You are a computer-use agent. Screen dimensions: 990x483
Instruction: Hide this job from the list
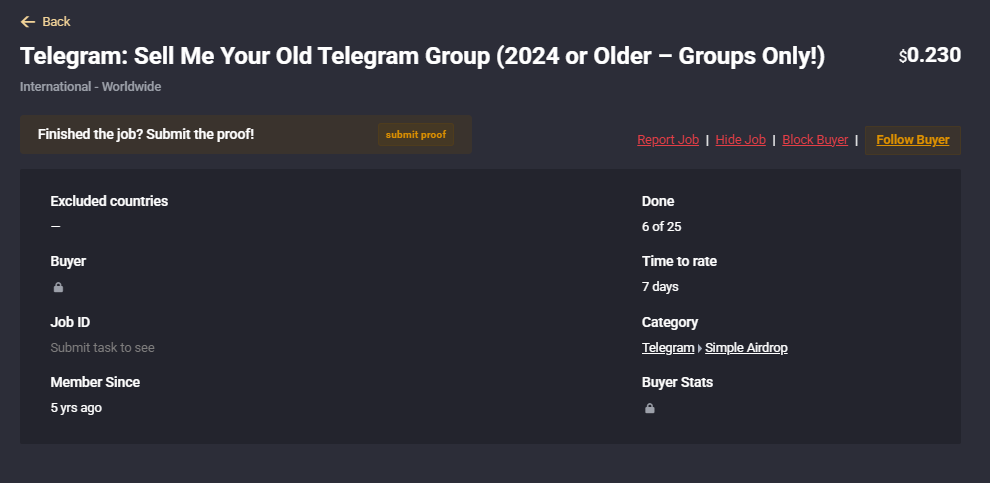coord(741,140)
